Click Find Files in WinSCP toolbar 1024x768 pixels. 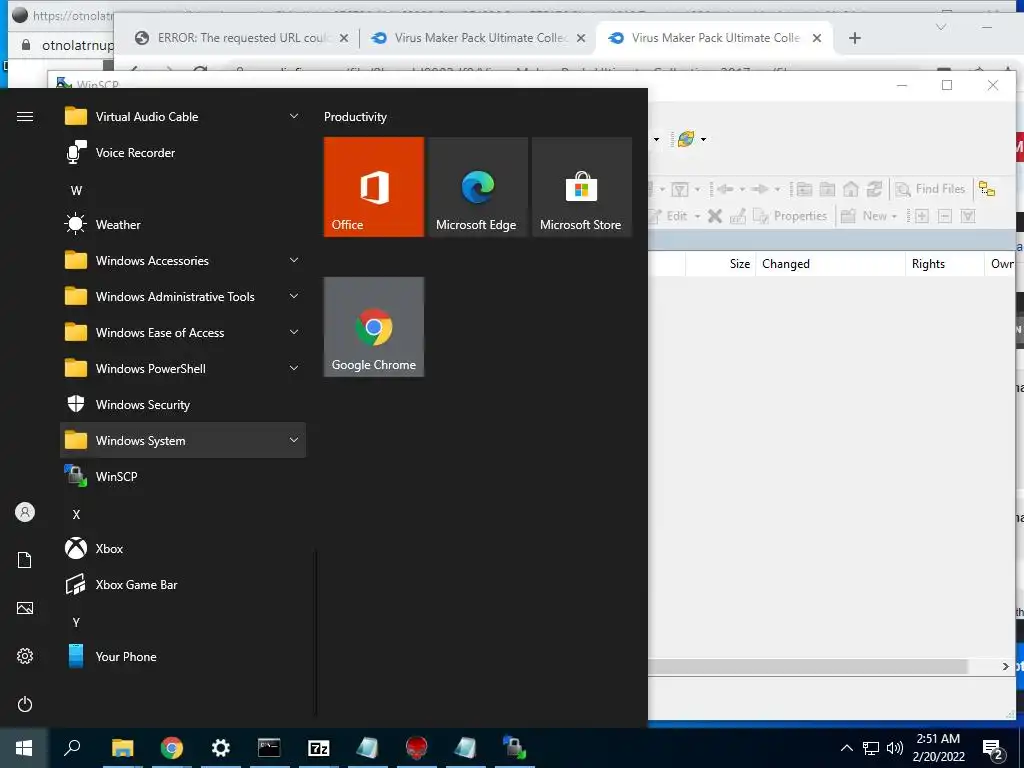(931, 189)
